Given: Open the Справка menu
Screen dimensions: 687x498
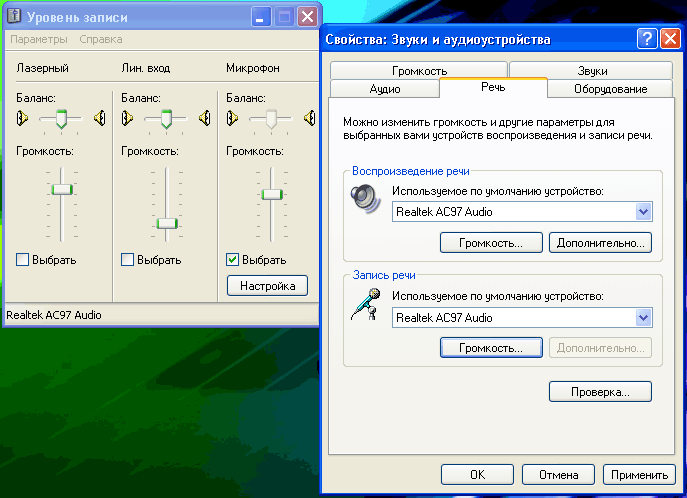Looking at the screenshot, I should tap(101, 39).
